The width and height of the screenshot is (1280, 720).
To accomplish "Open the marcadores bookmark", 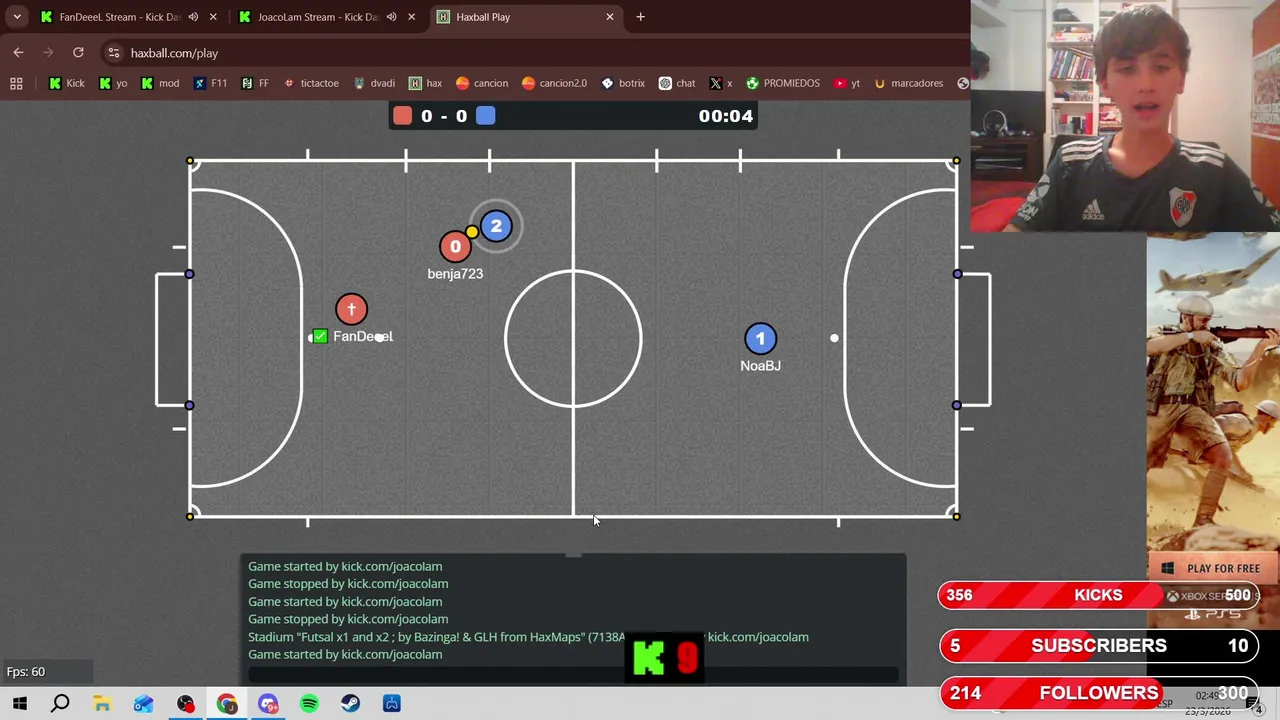I will pyautogui.click(x=908, y=83).
